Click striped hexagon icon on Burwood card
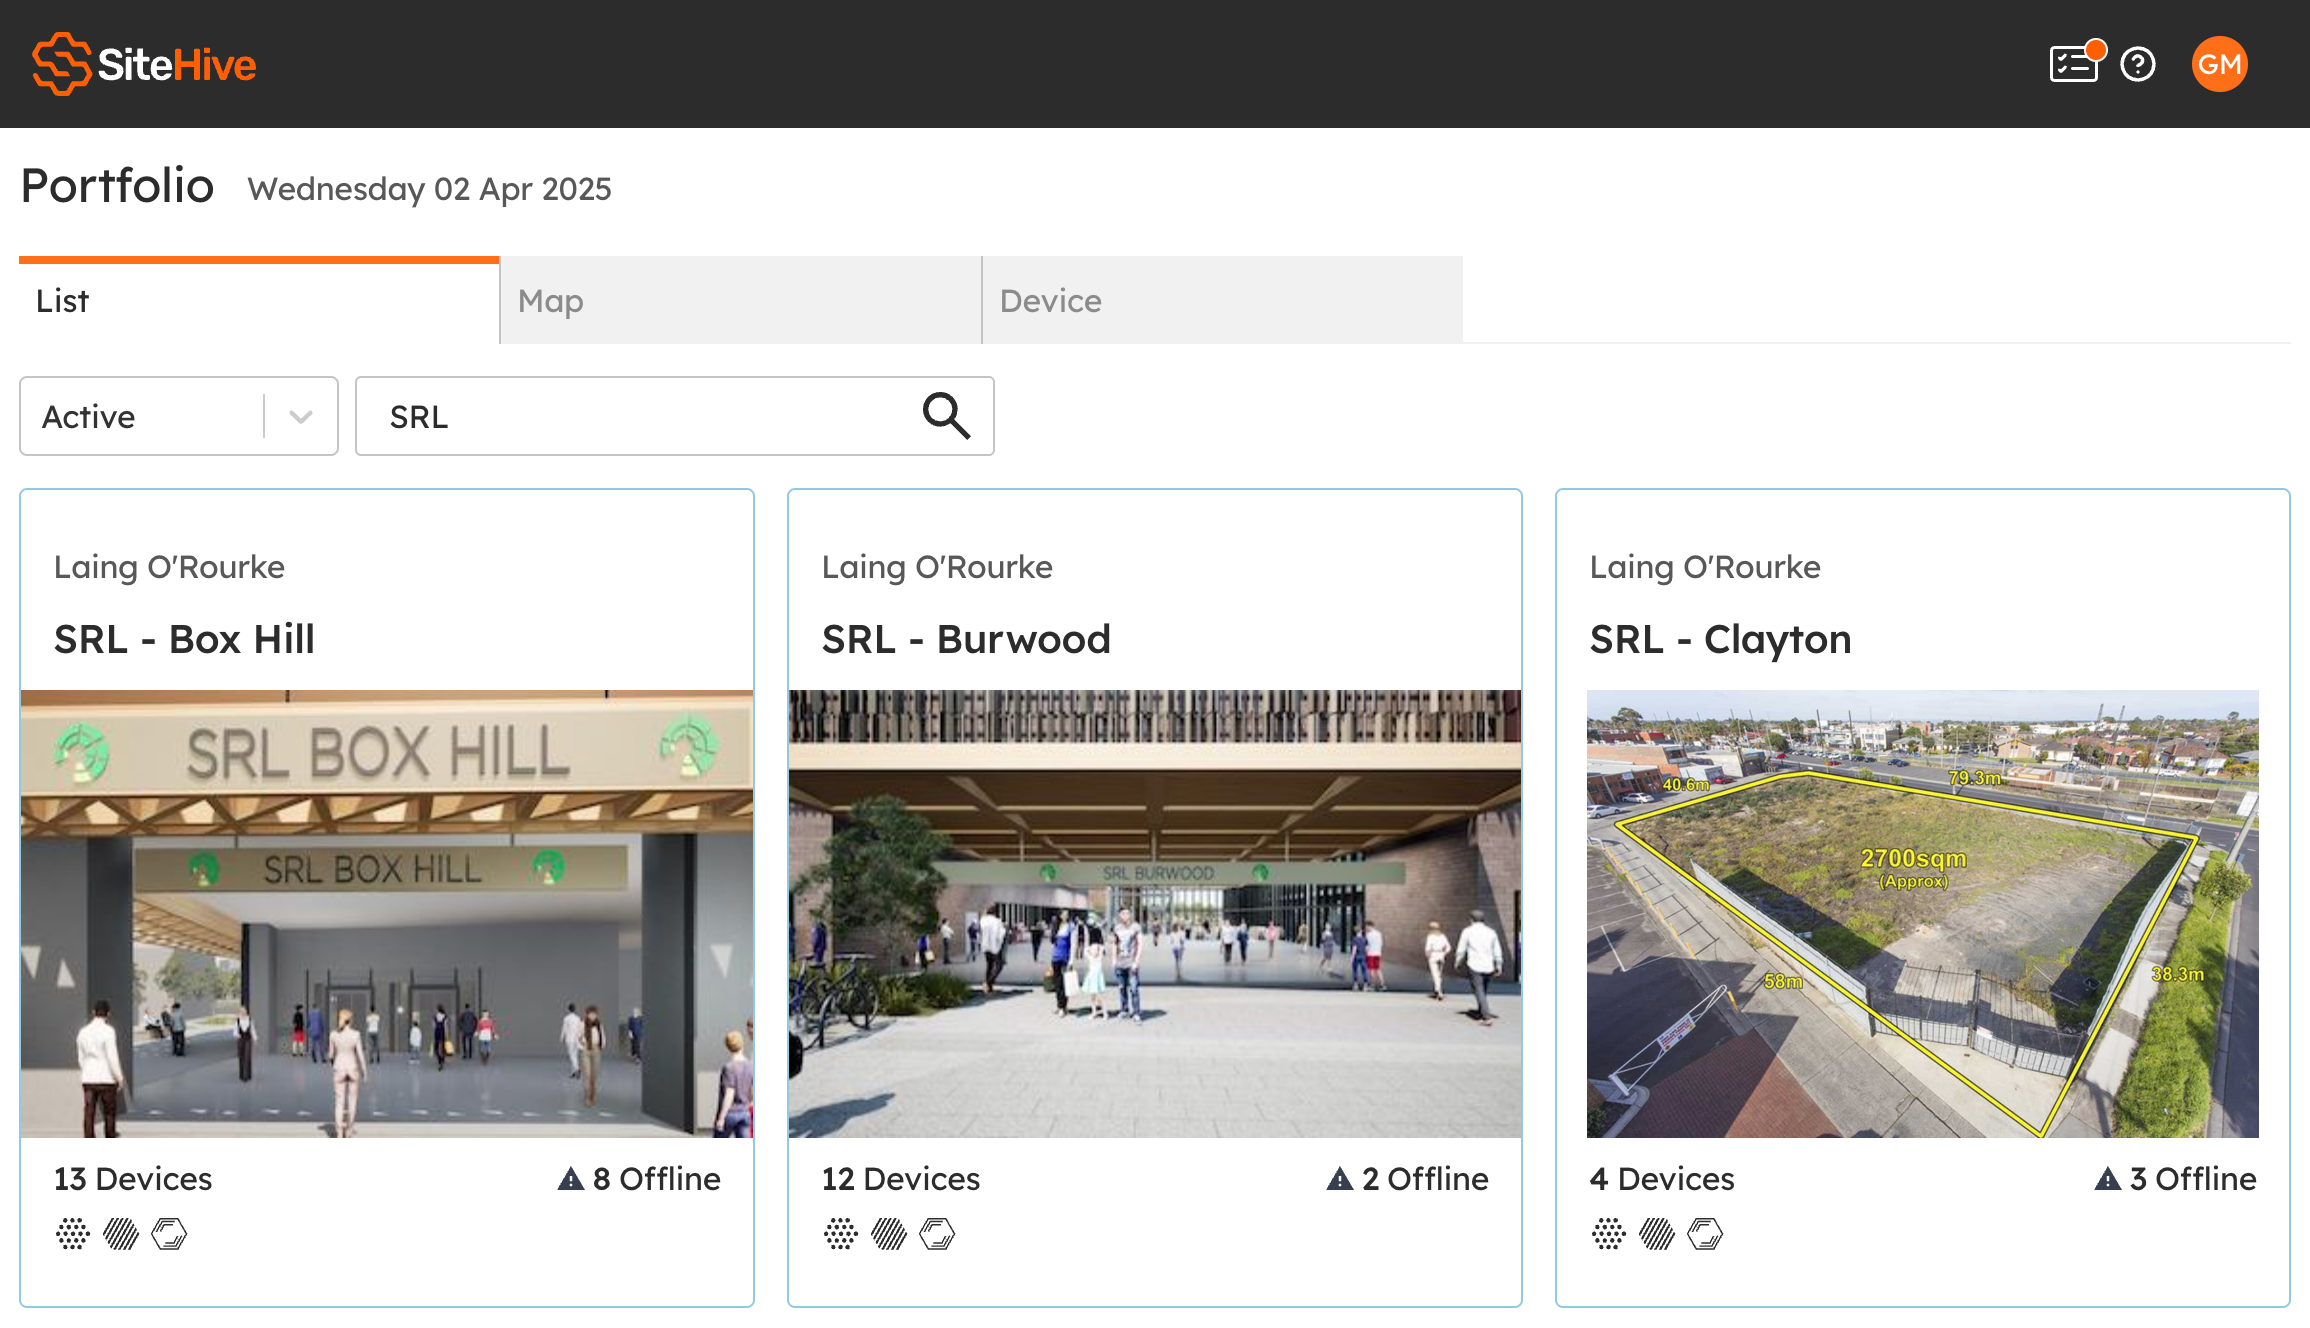This screenshot has width=2310, height=1328. coord(889,1233)
